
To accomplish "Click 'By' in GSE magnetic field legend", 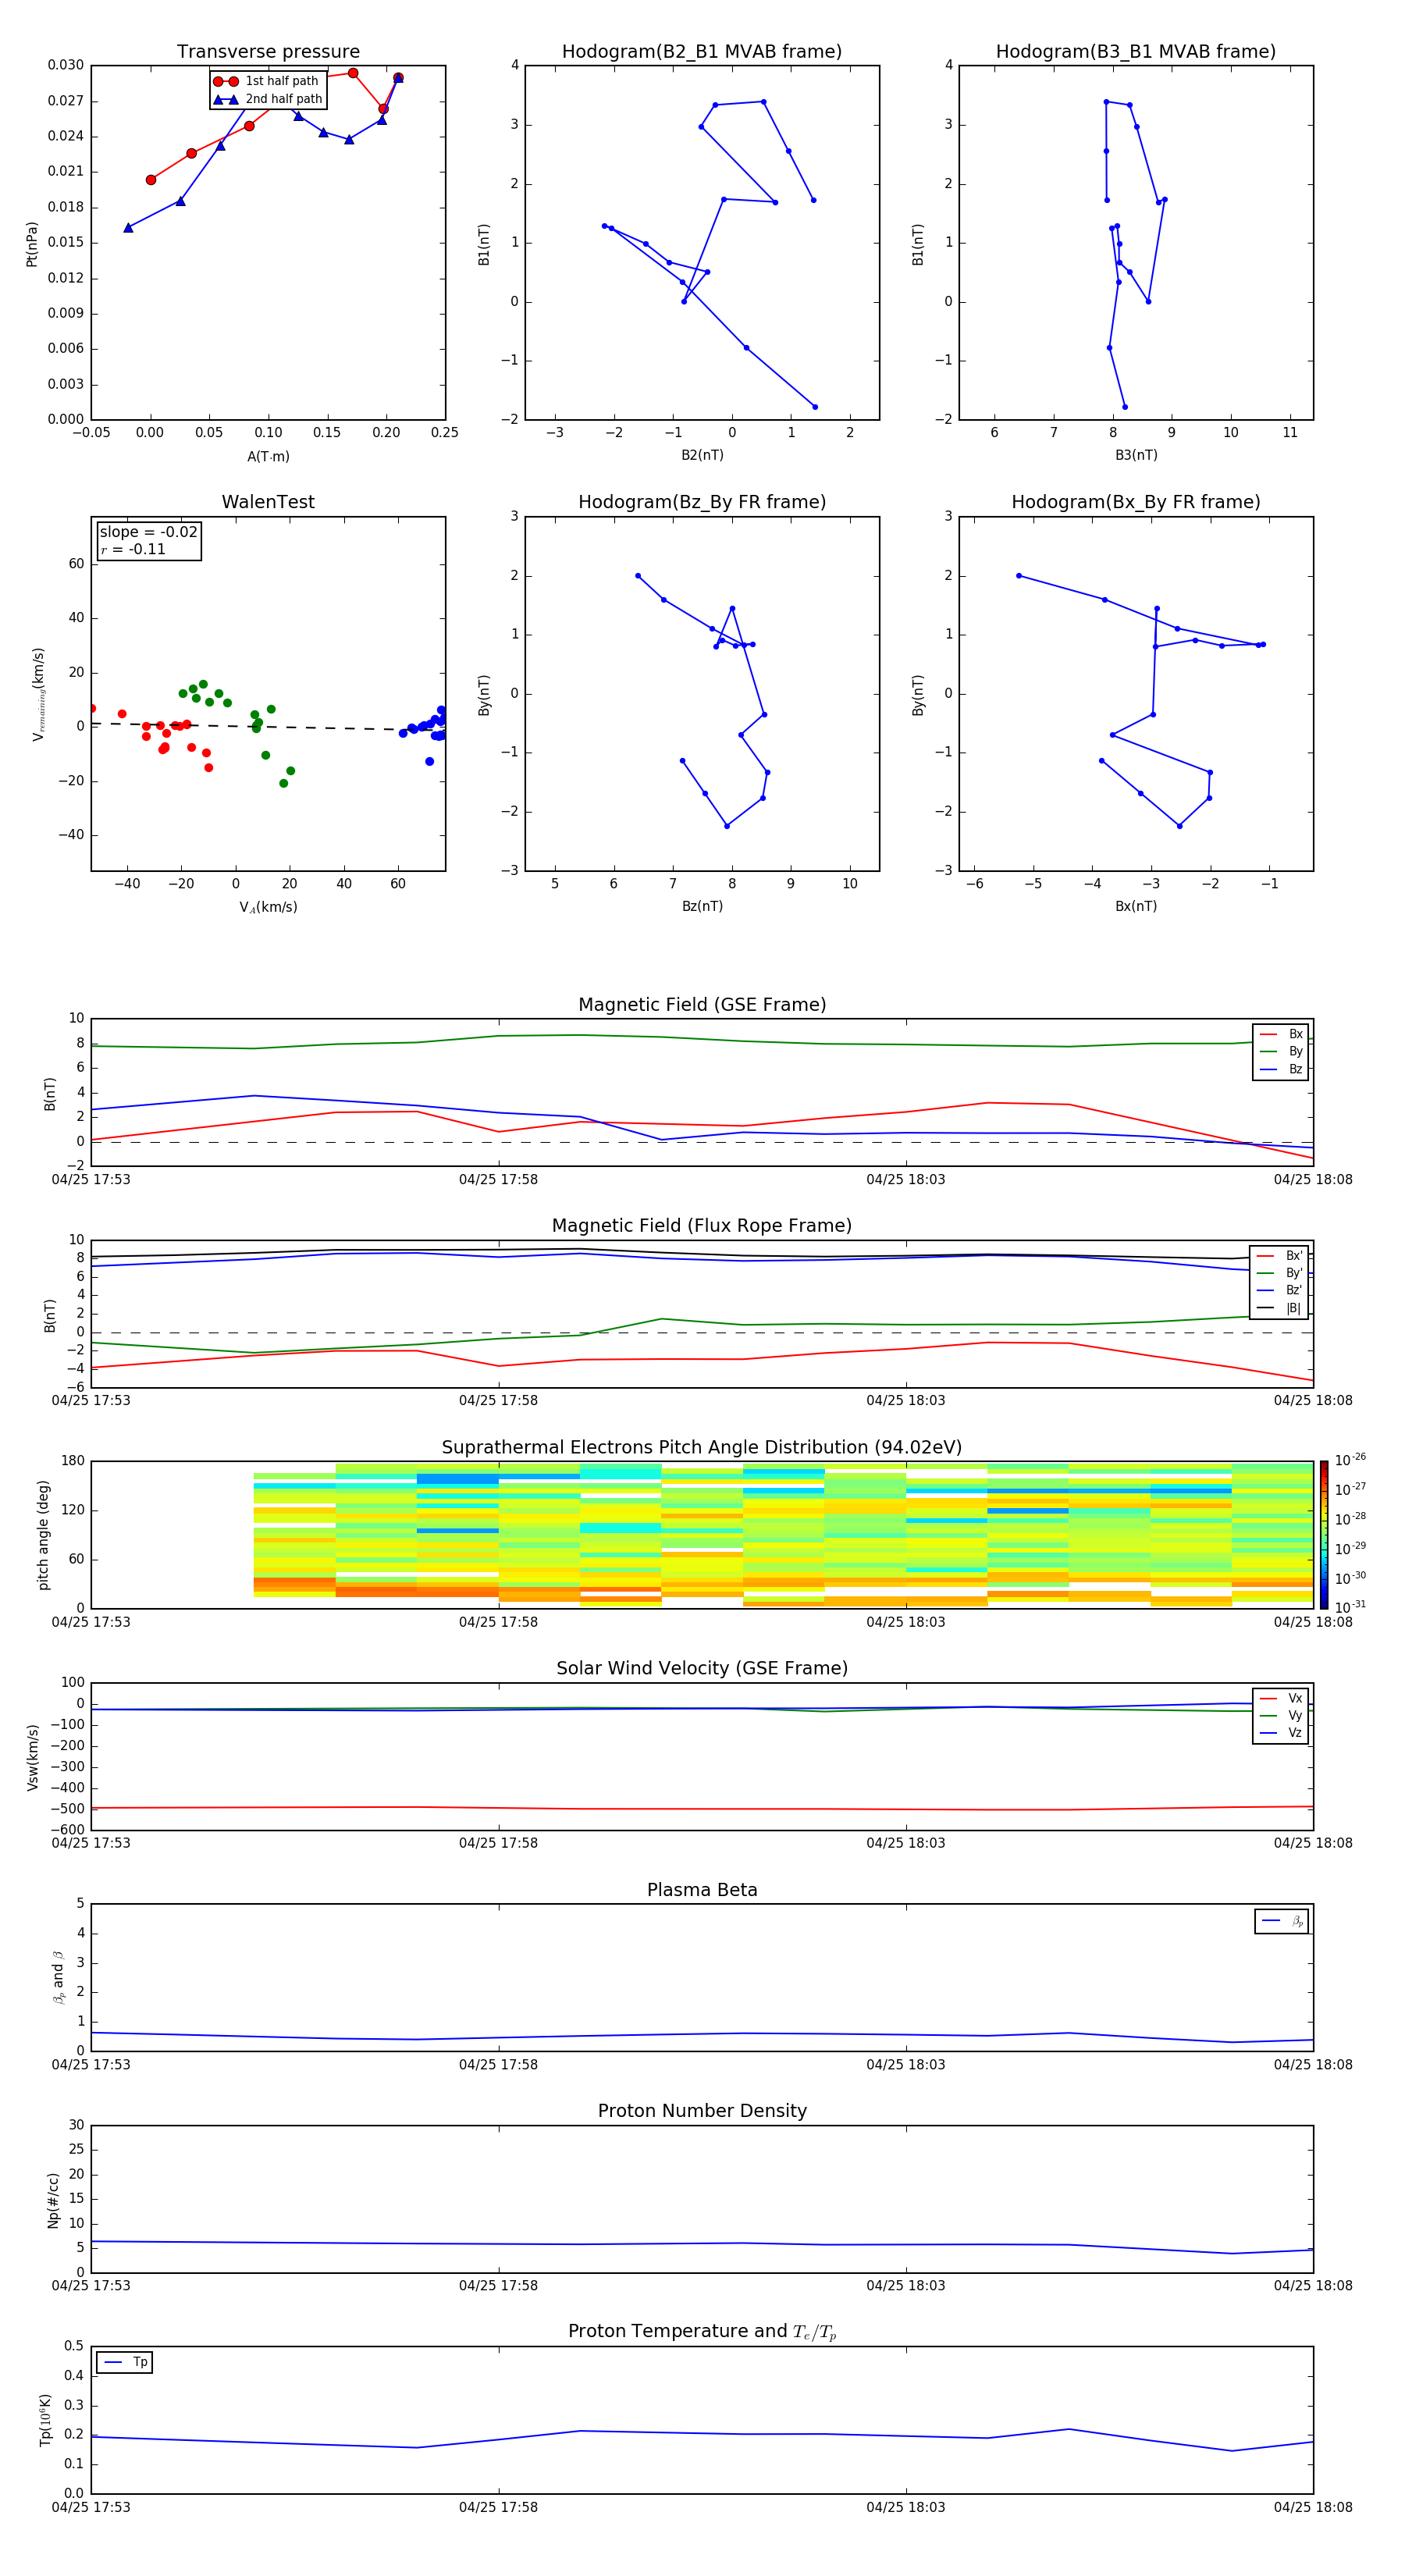I will [1282, 1052].
